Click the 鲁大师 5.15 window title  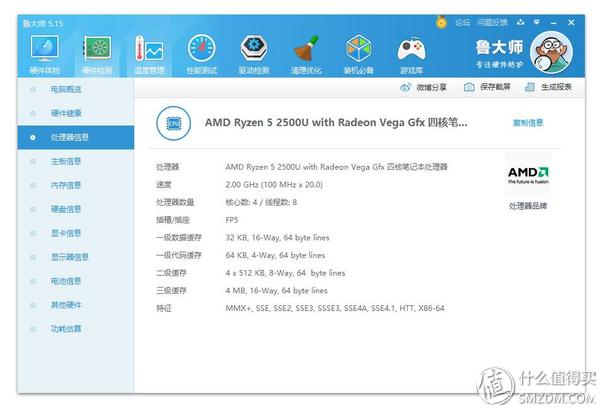[x=43, y=24]
